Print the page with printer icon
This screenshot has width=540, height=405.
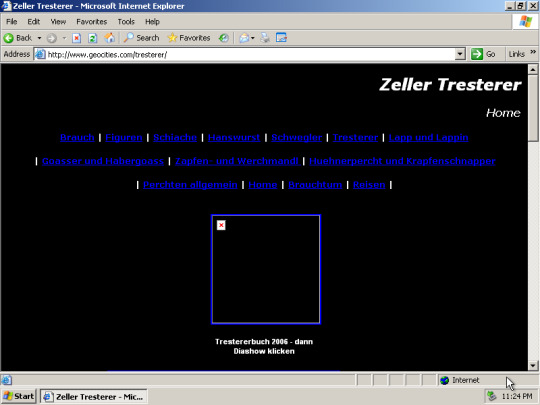pos(265,38)
